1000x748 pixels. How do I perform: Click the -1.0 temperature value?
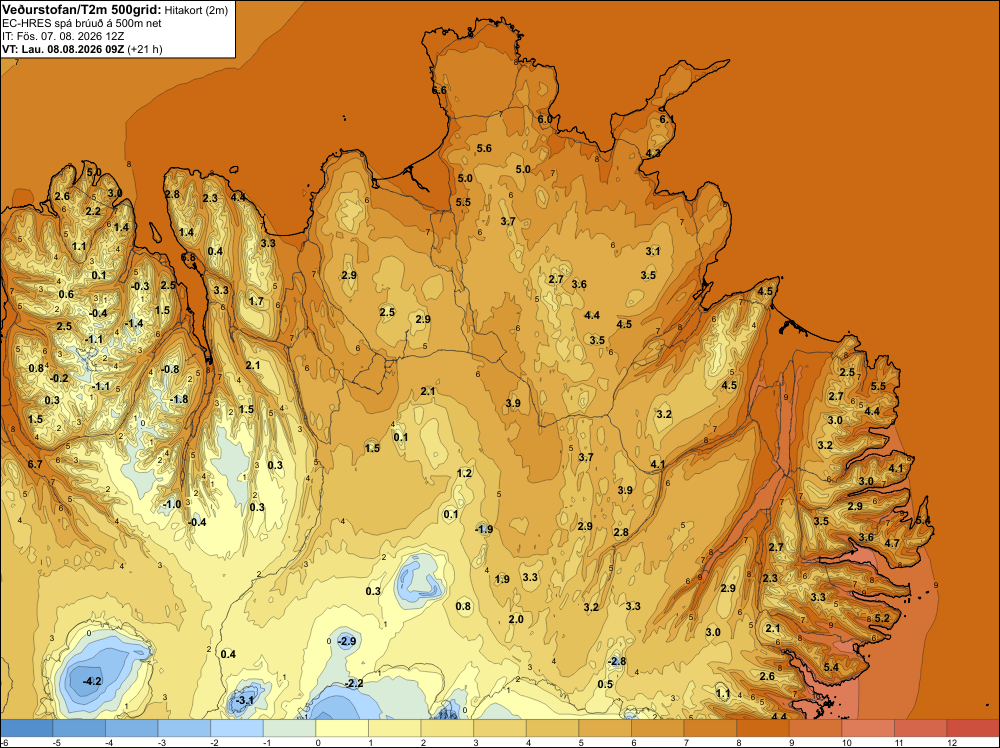point(172,504)
